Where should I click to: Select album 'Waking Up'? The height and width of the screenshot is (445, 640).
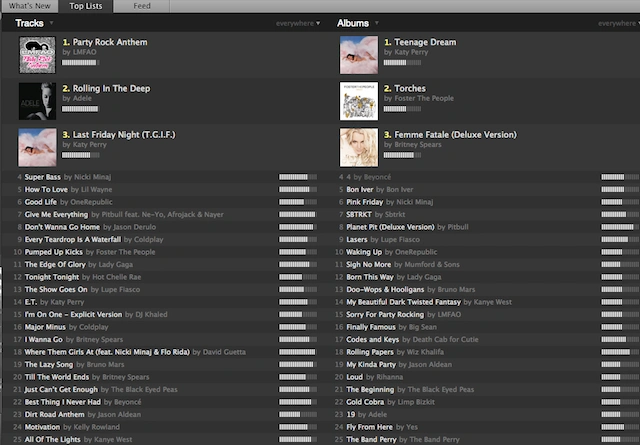point(364,252)
